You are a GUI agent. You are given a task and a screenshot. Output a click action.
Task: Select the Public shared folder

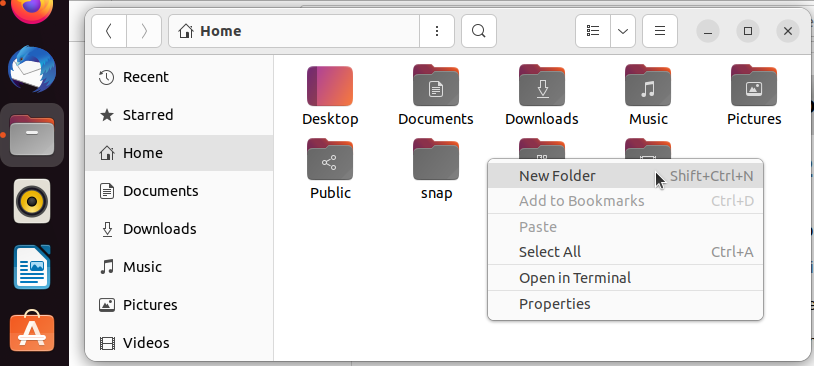(330, 159)
